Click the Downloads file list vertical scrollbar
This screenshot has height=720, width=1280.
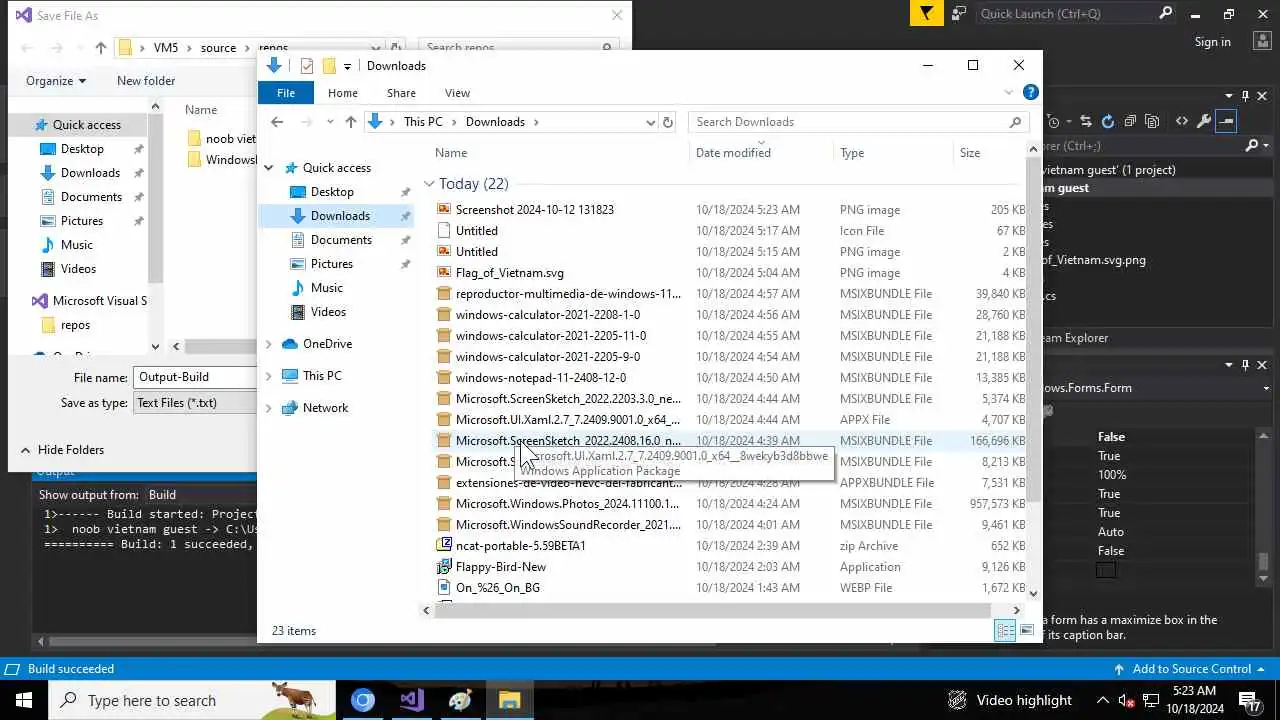pos(1034,330)
